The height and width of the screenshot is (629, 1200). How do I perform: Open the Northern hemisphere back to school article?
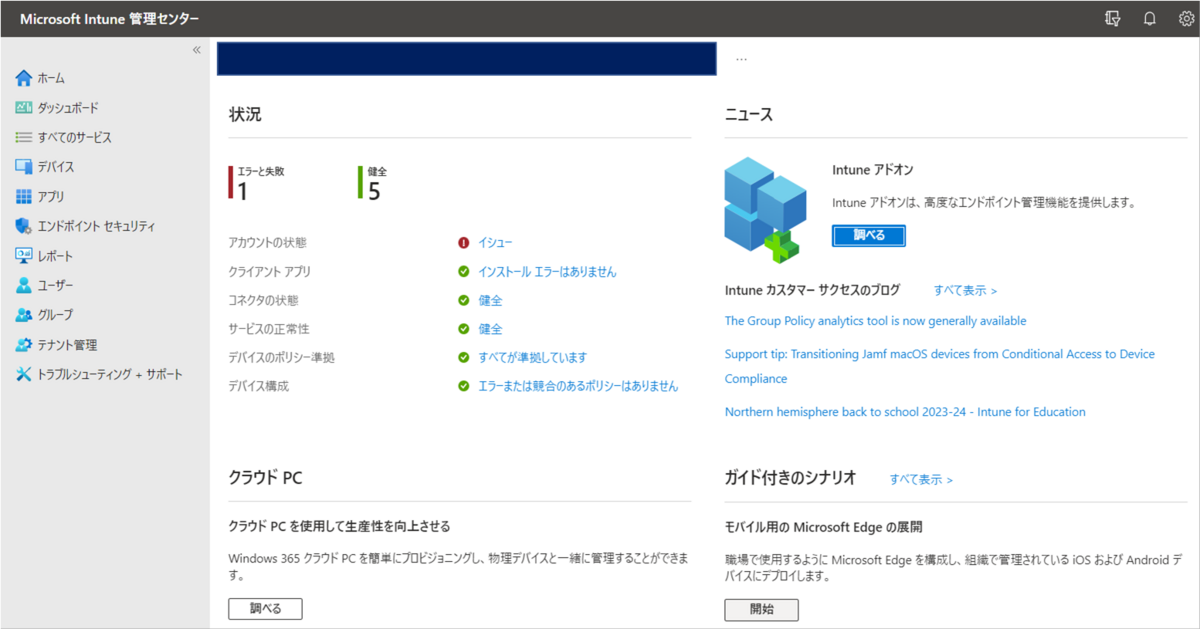(905, 412)
